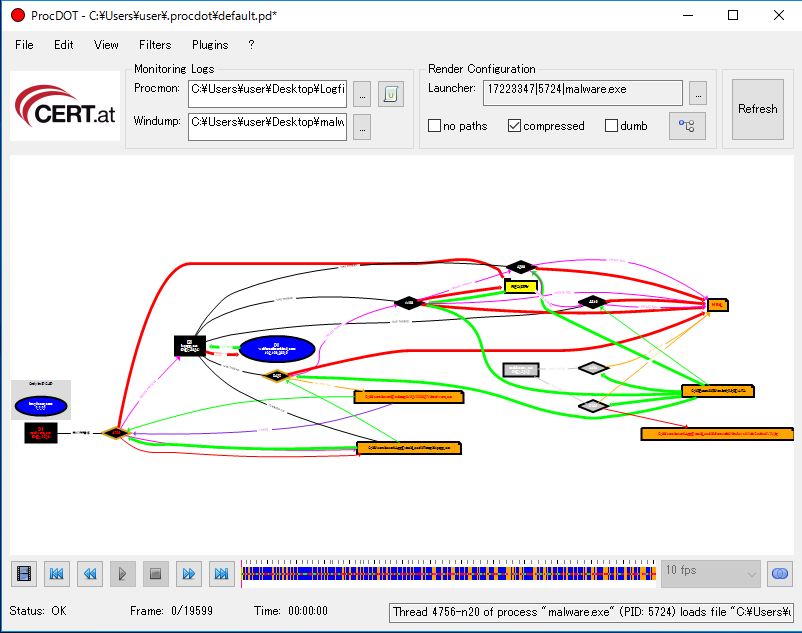Step back one frame with rewind icon
This screenshot has width=802, height=633.
(90, 574)
